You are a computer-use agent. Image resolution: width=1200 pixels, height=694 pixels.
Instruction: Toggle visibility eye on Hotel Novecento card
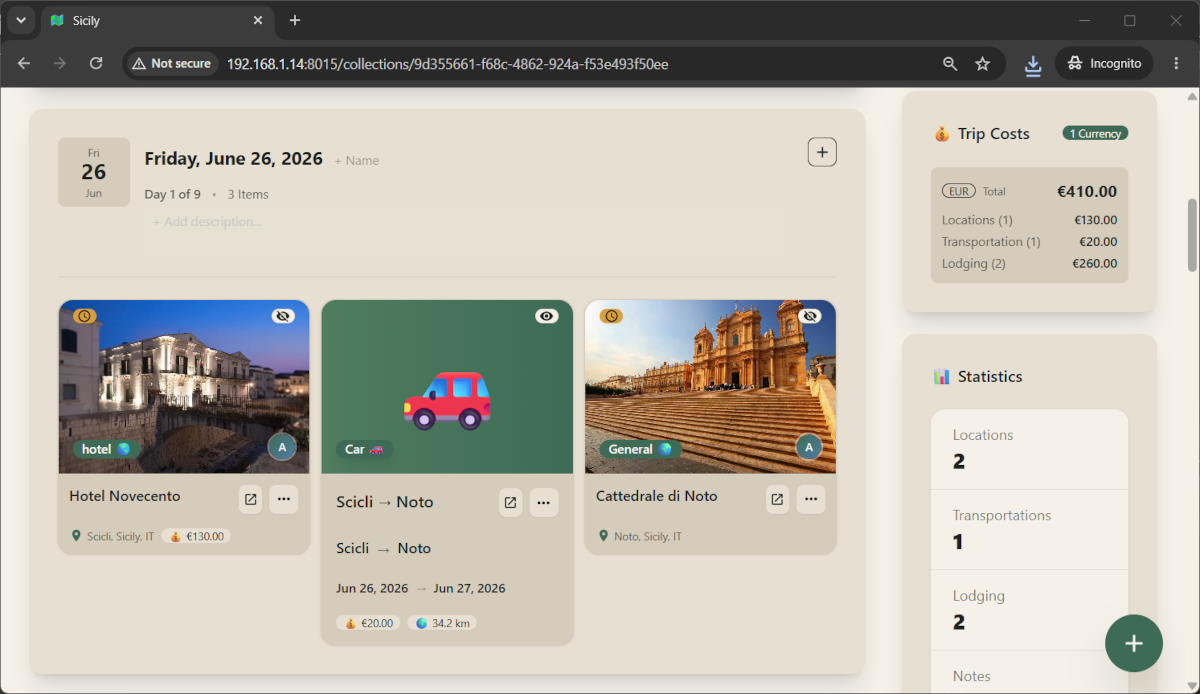[x=283, y=316]
